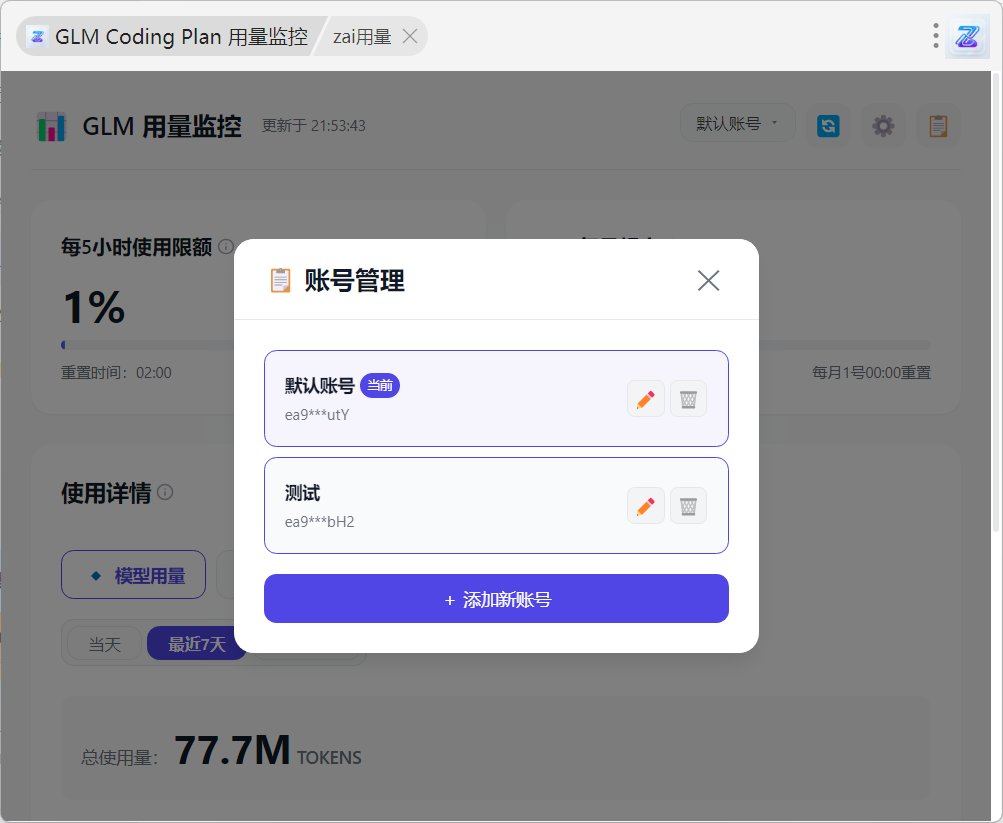Delete the 测试 account via trash icon
This screenshot has height=823, width=1003.
pos(688,506)
